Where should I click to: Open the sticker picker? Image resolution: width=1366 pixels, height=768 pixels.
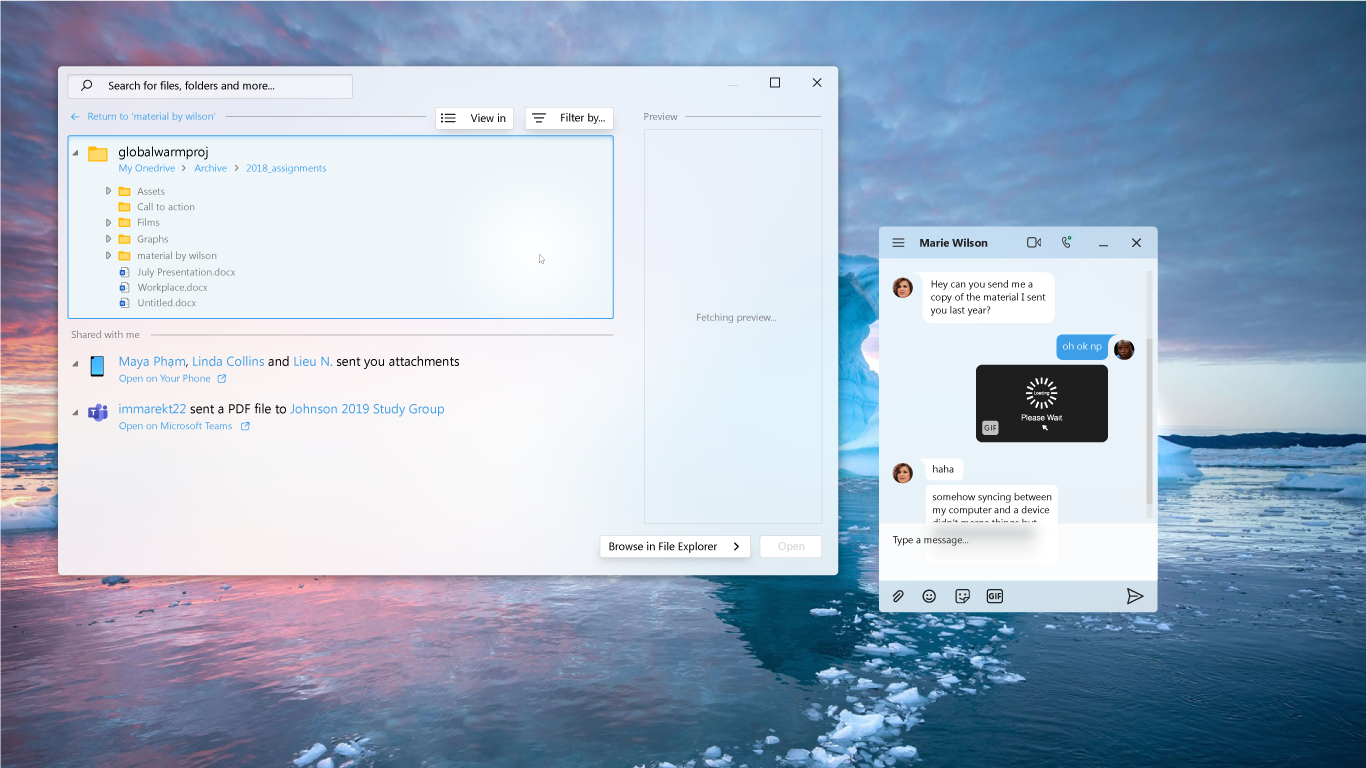pyautogui.click(x=962, y=595)
